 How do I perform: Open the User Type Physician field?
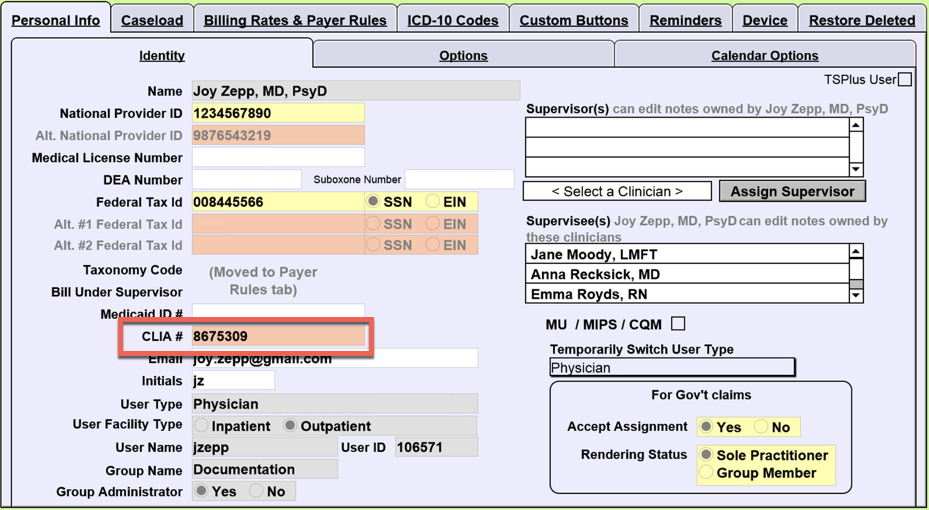[334, 404]
